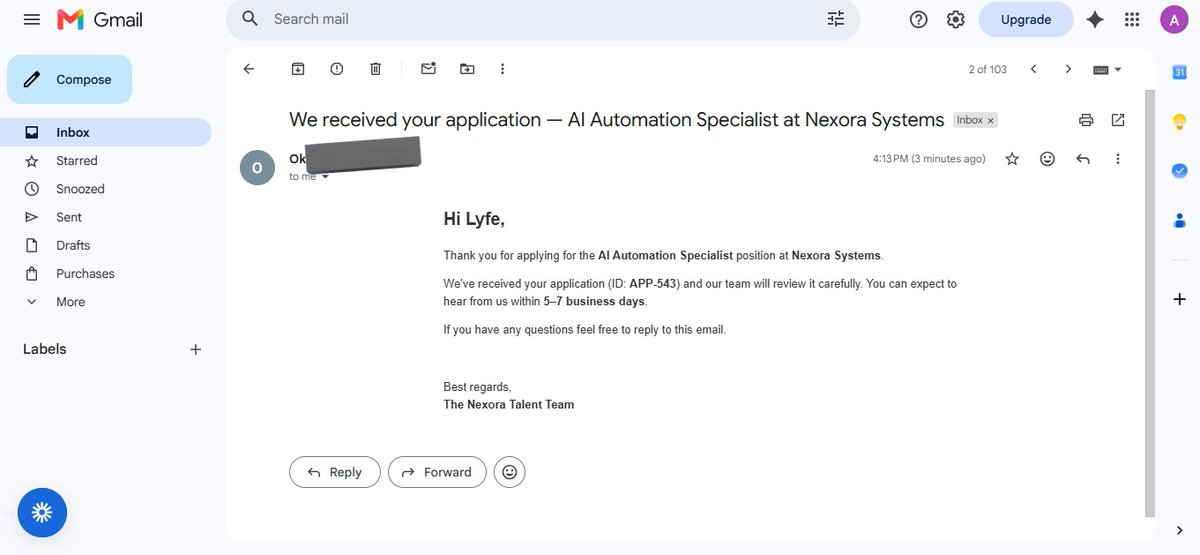This screenshot has height=555, width=1200.
Task: Click the 'Hi Lyfe,' greeting
Action: pos(474,219)
